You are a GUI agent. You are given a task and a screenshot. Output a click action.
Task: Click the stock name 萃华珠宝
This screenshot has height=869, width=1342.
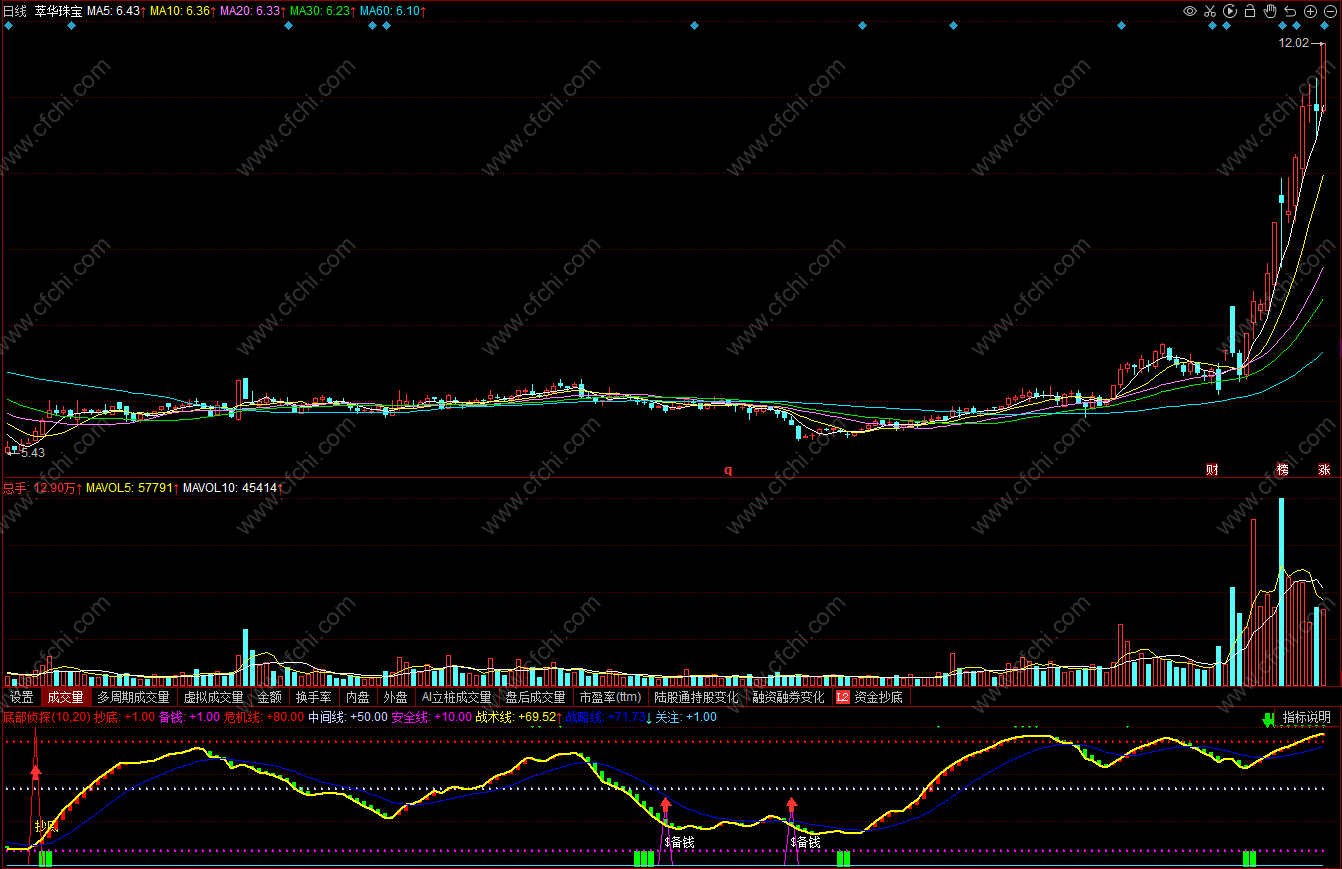(58, 11)
